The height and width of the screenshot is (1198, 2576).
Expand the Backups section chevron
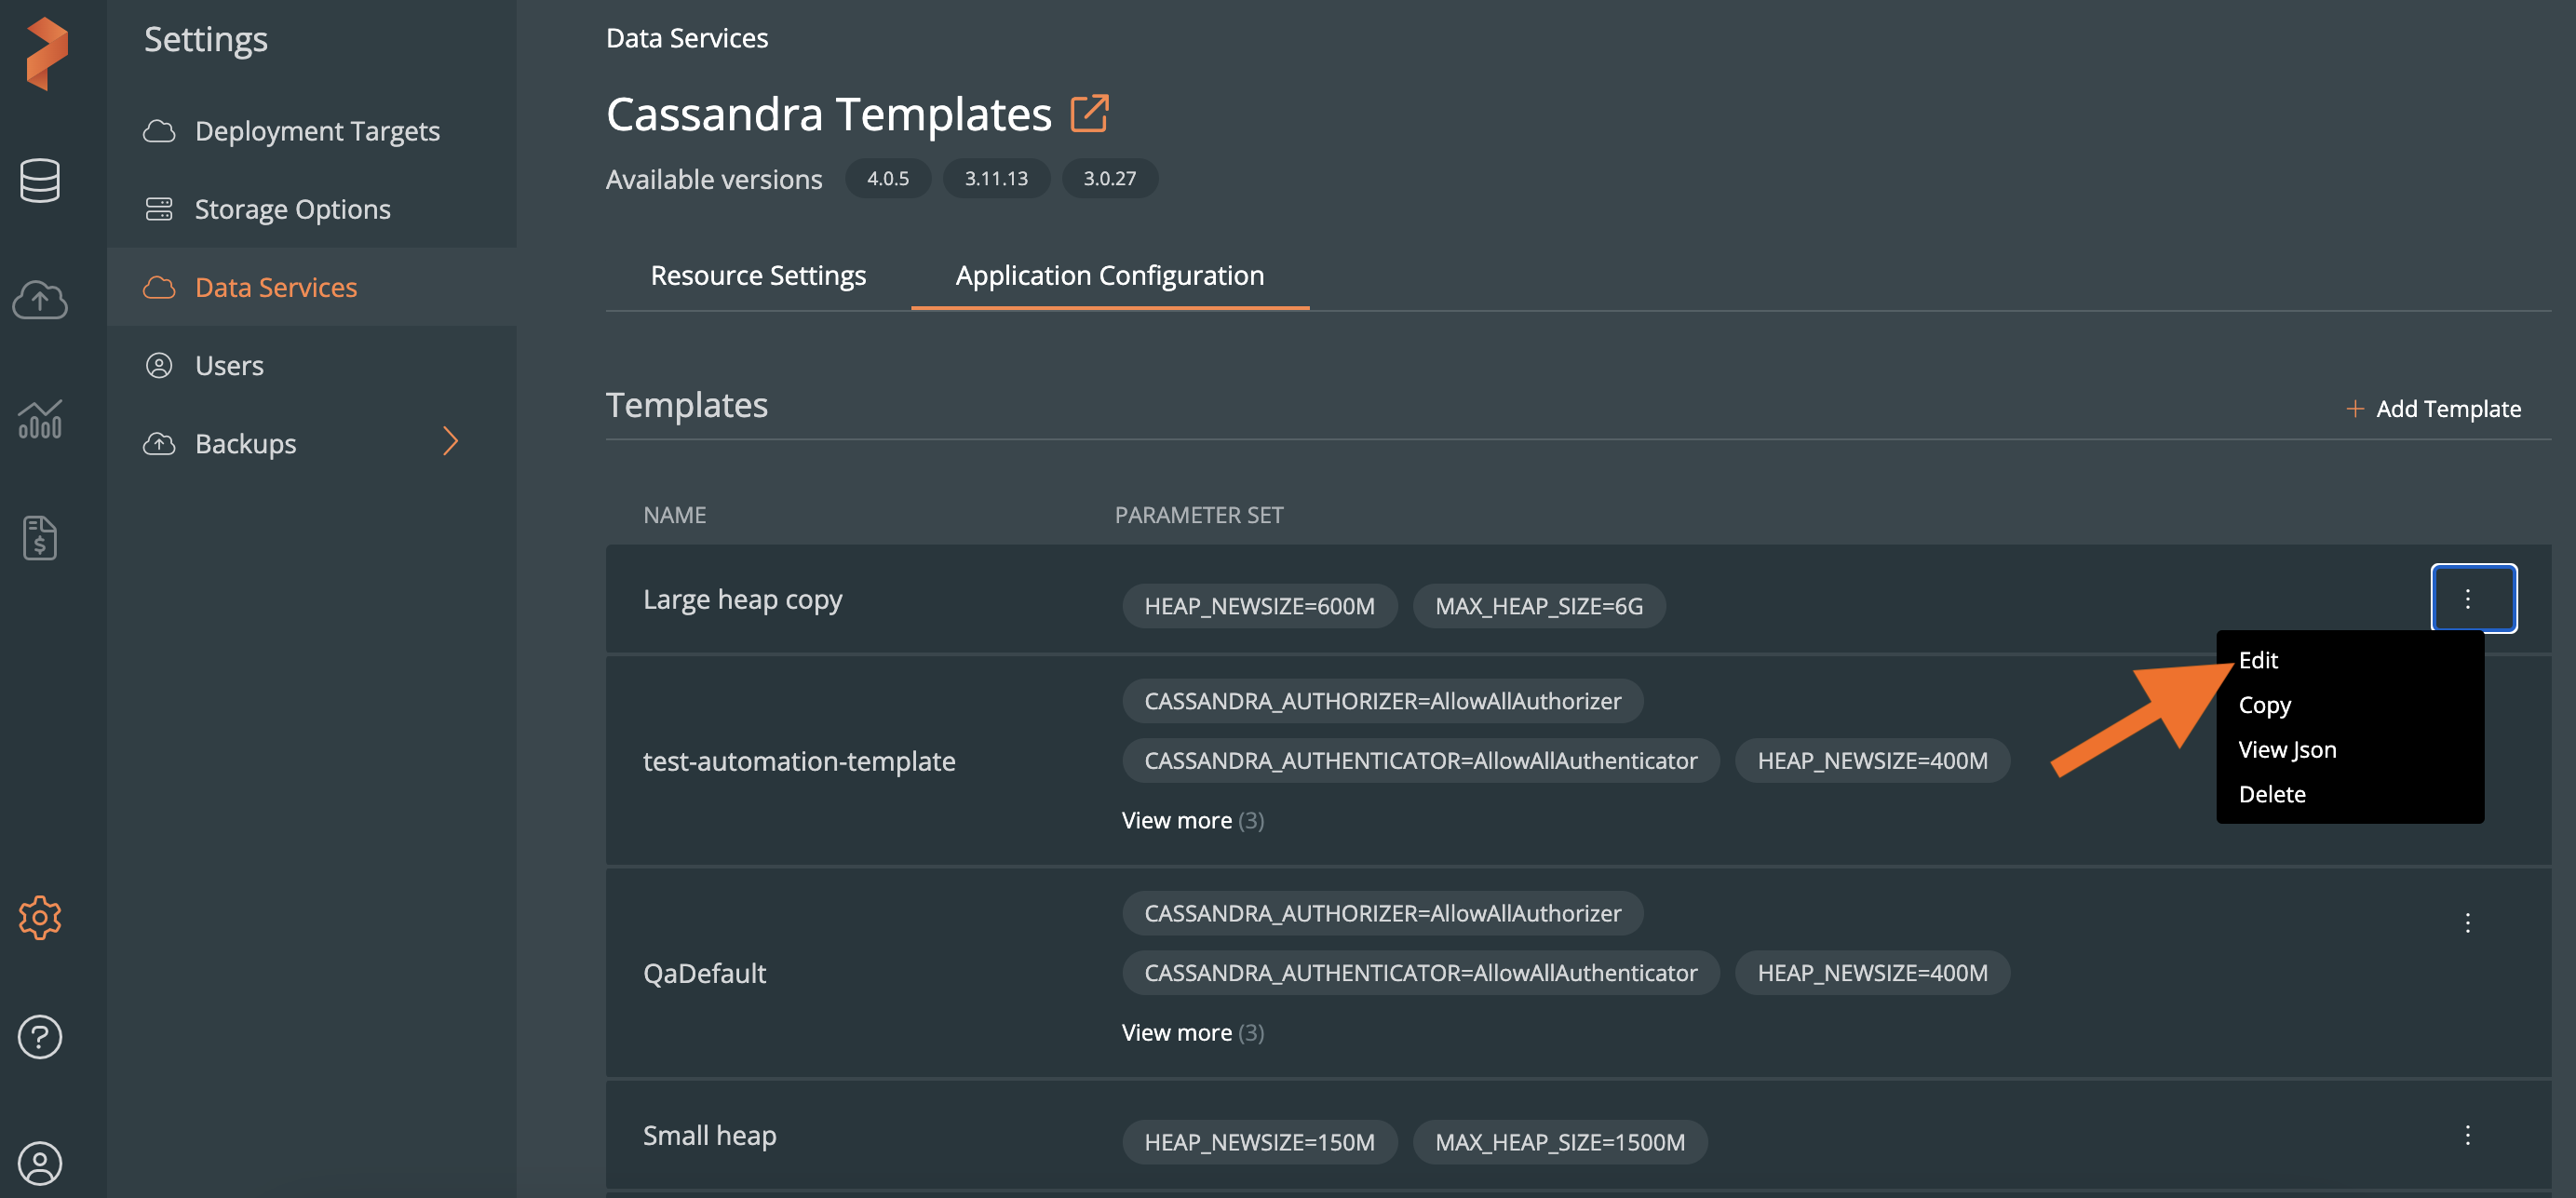coord(452,440)
